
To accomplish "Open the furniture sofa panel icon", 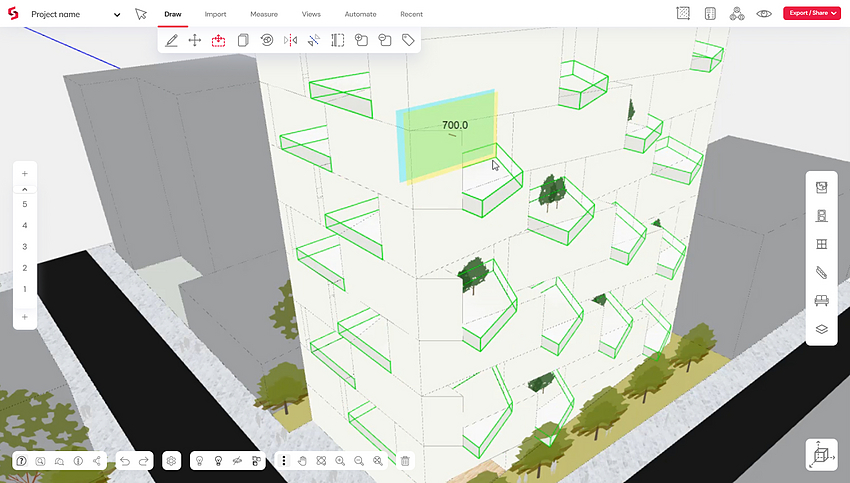I will pos(821,300).
